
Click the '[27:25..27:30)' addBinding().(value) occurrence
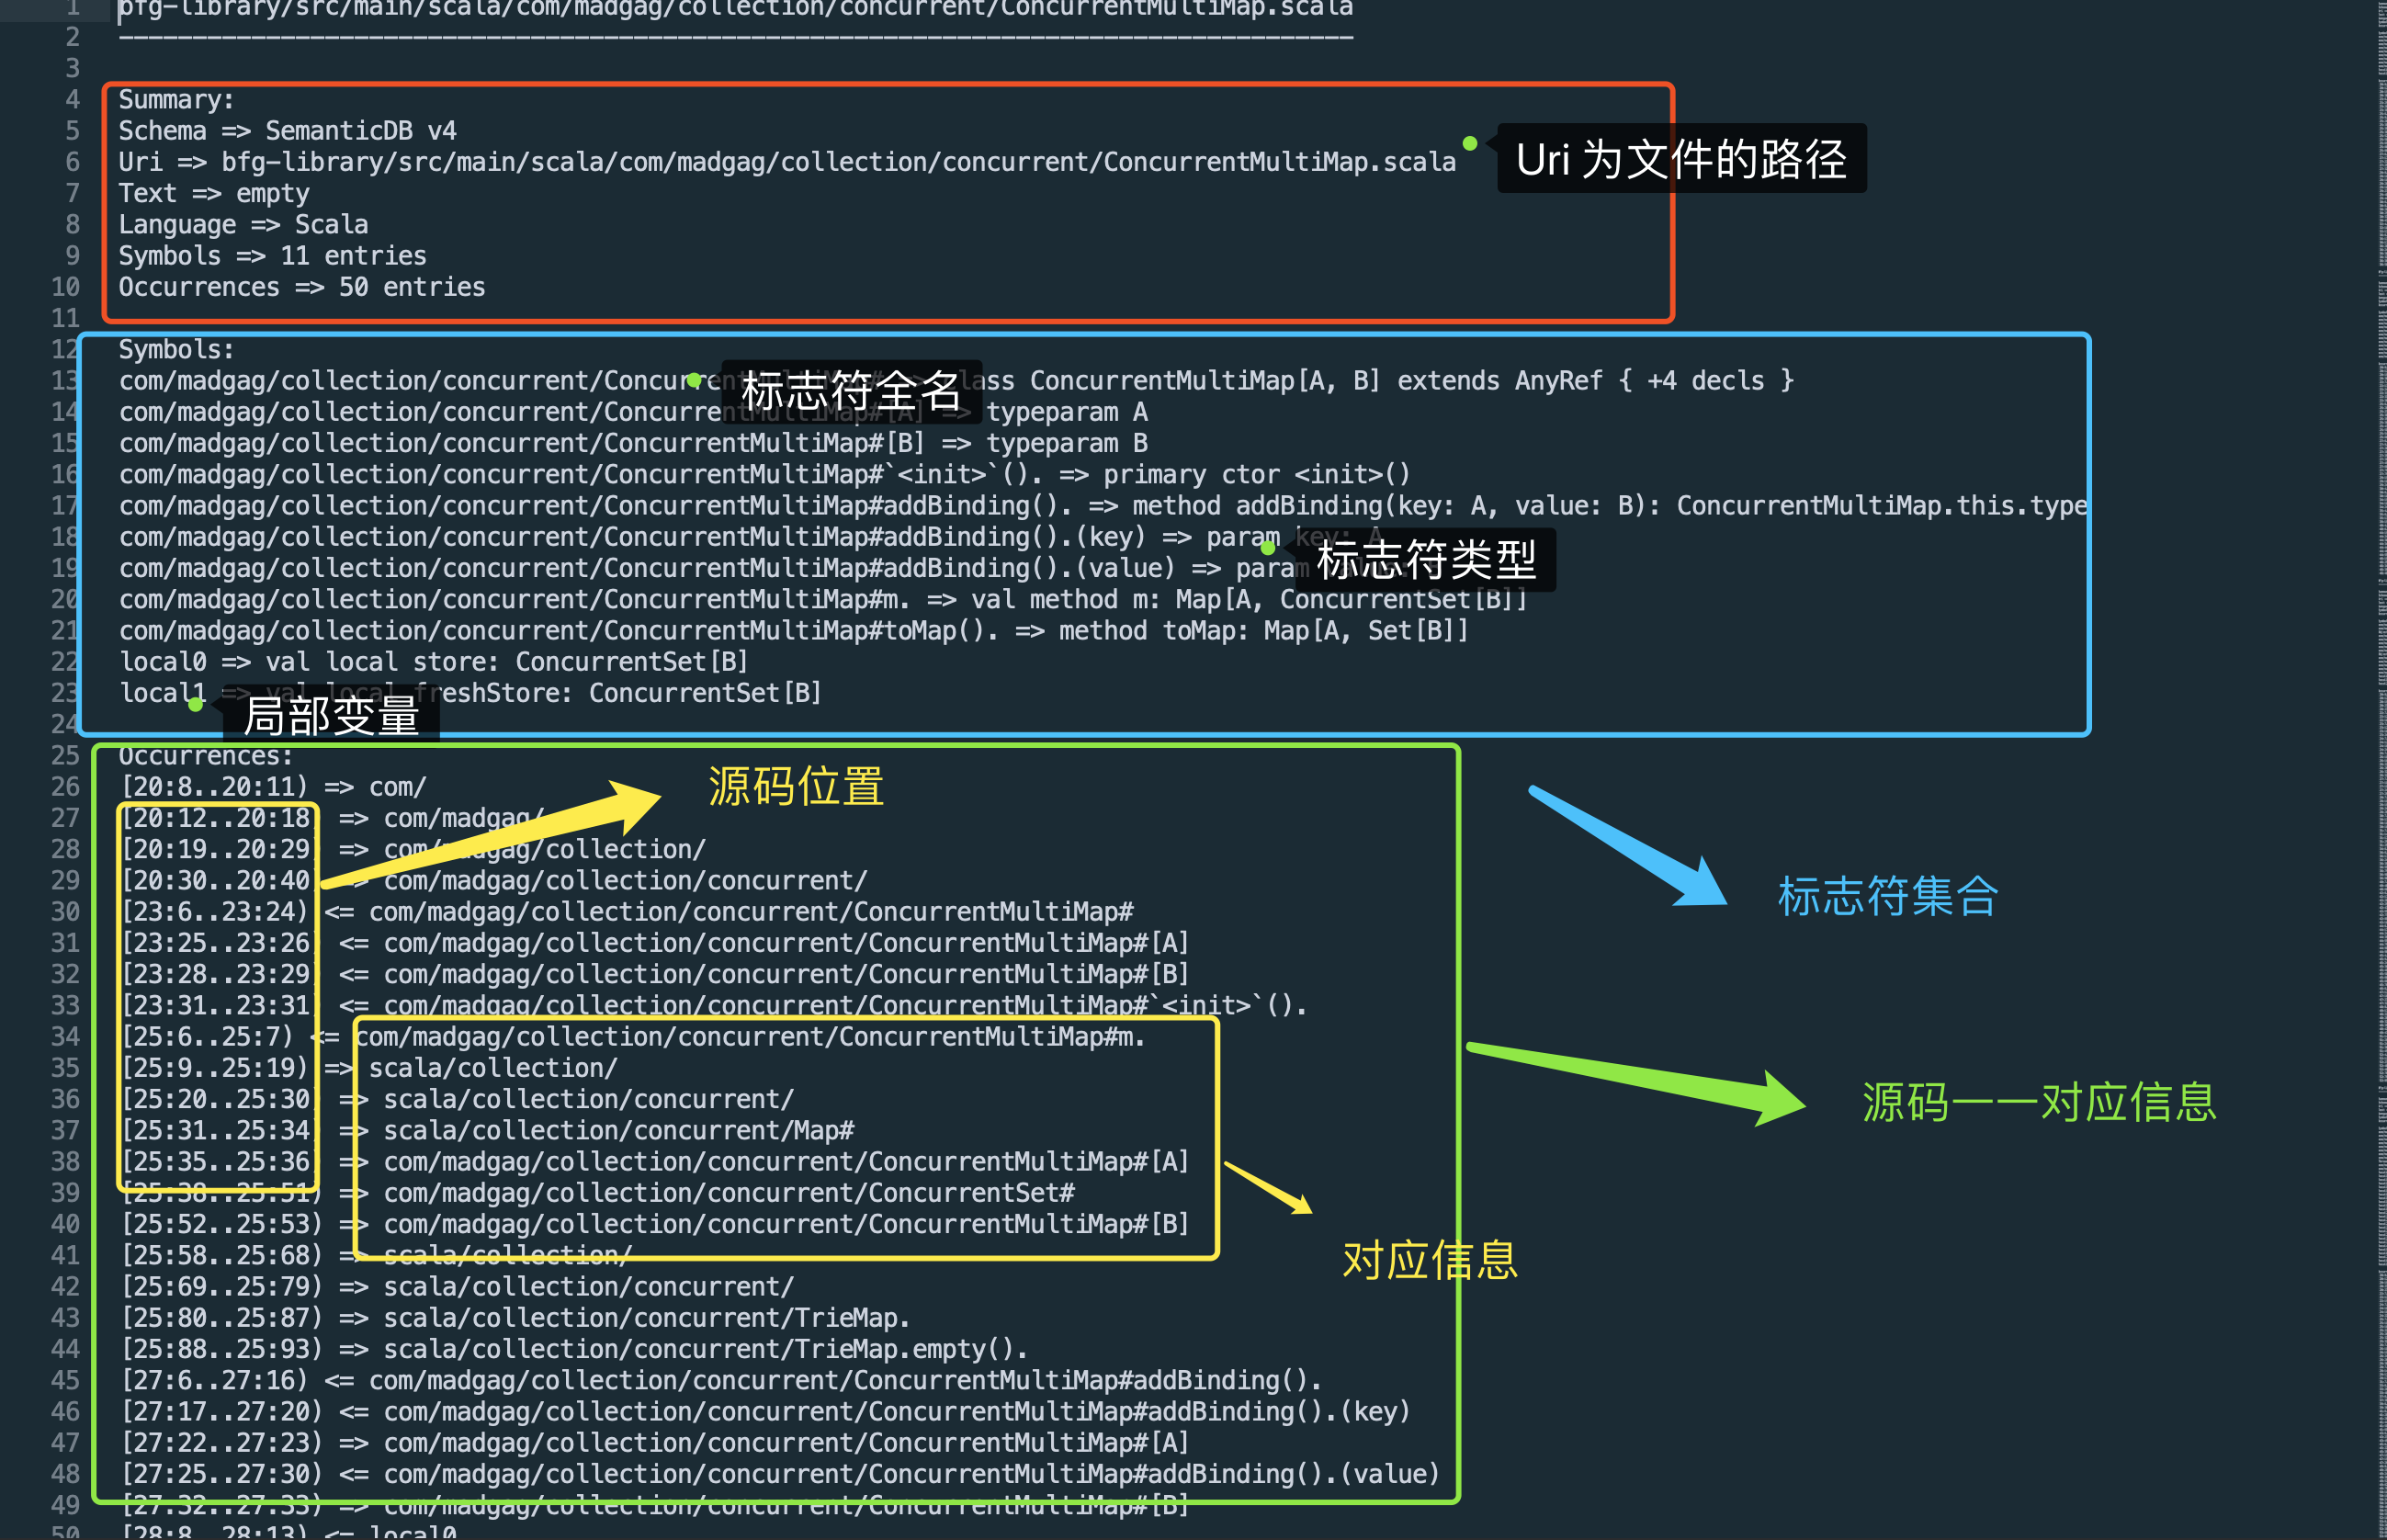780,1474
